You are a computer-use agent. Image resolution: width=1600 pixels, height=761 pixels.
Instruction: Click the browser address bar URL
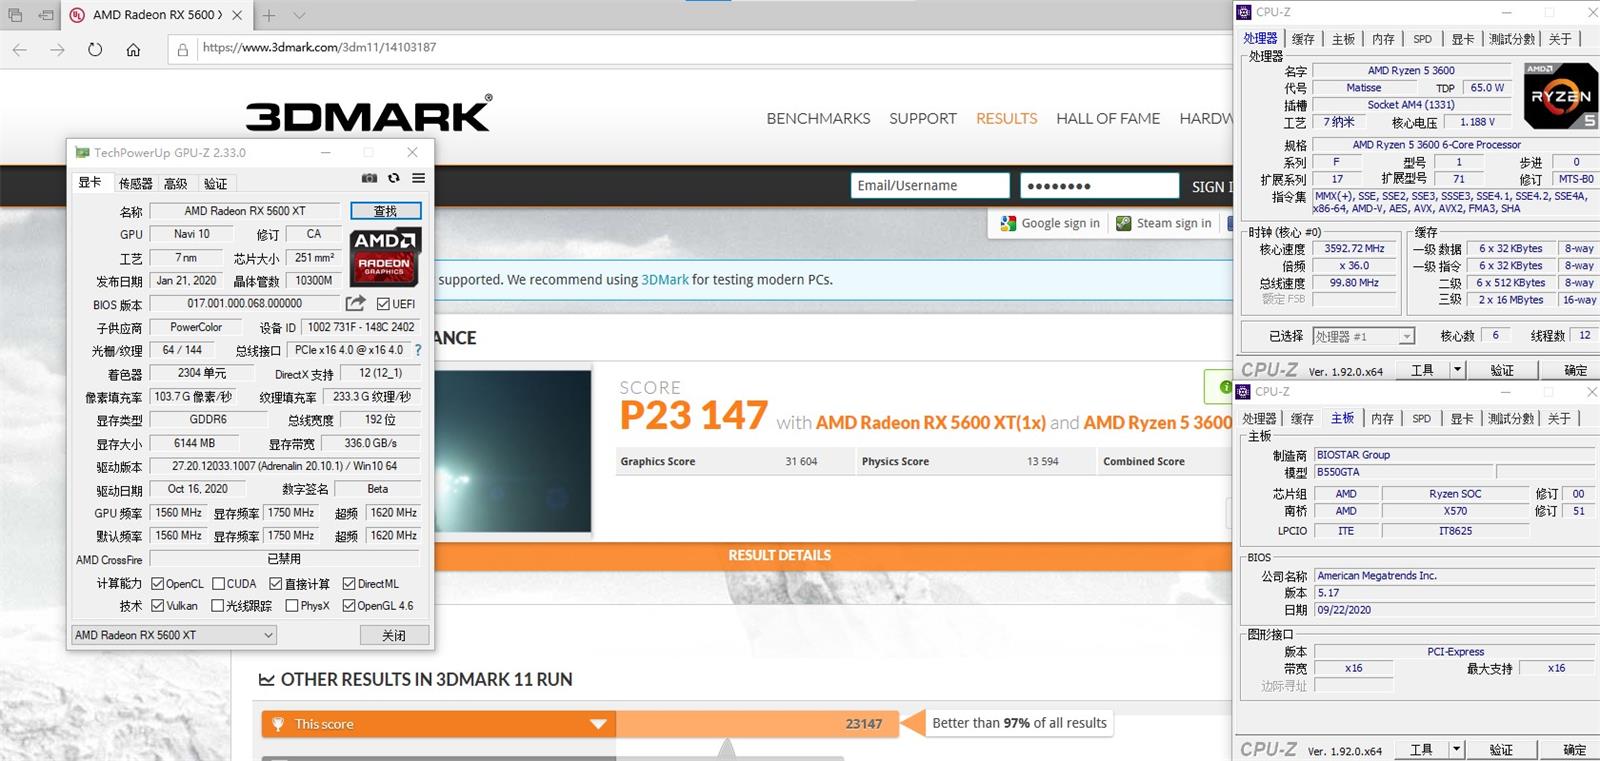319,47
